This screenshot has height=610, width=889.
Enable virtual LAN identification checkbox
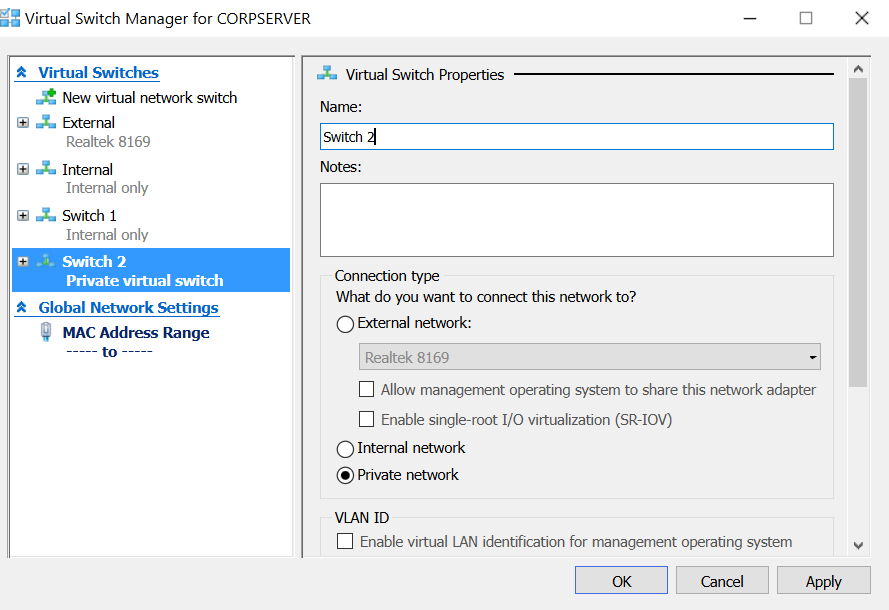tap(345, 541)
